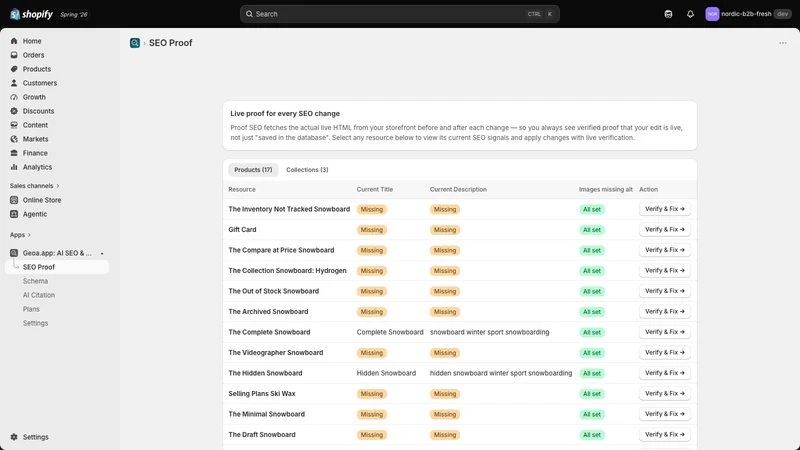The height and width of the screenshot is (450, 800).
Task: Click the 'Hidden Snowboard' current title text
Action: pos(386,373)
